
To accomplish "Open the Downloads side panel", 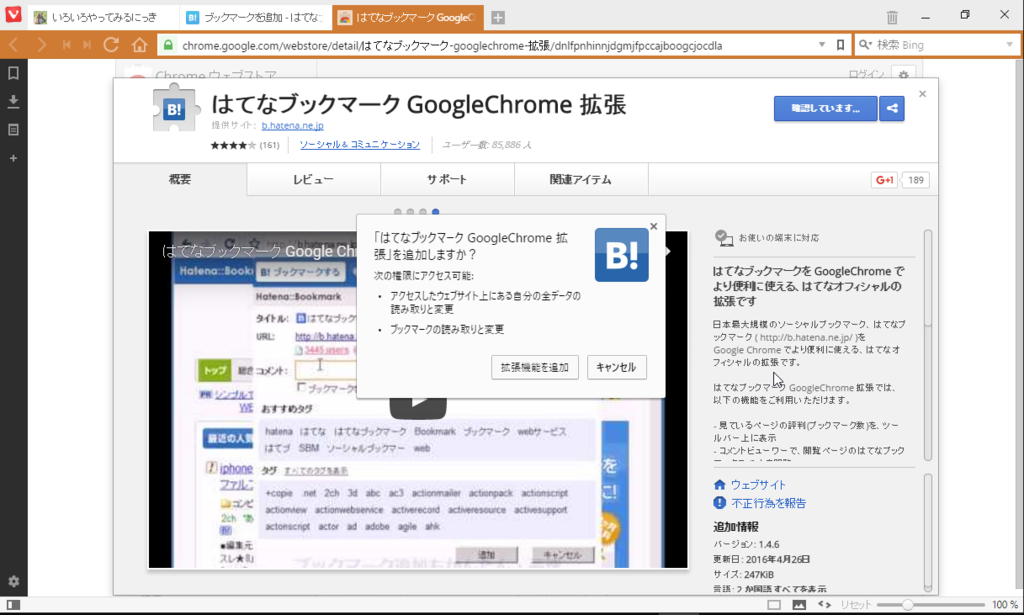I will (13, 101).
